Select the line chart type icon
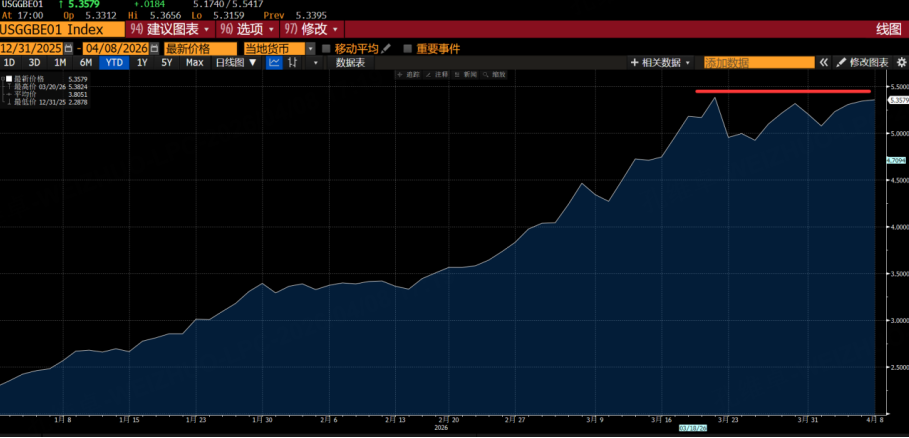This screenshot has height=438, width=909. (x=274, y=63)
